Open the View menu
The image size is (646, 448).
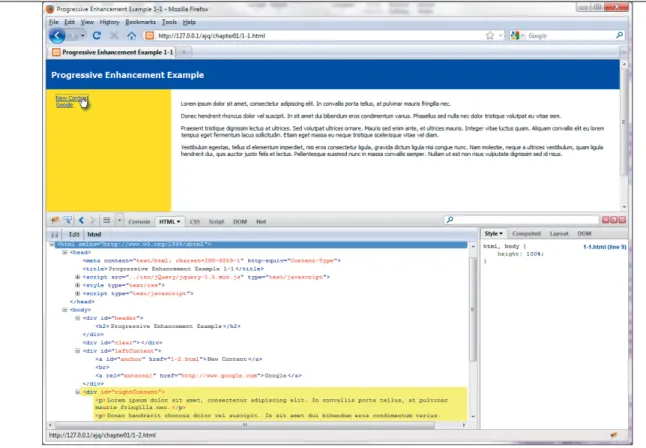87,22
